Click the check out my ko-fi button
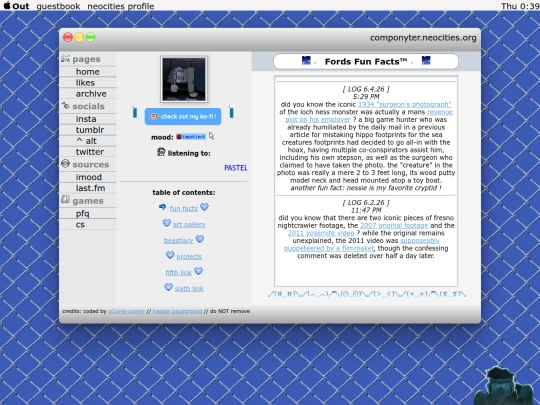The height and width of the screenshot is (405, 540). [x=183, y=116]
